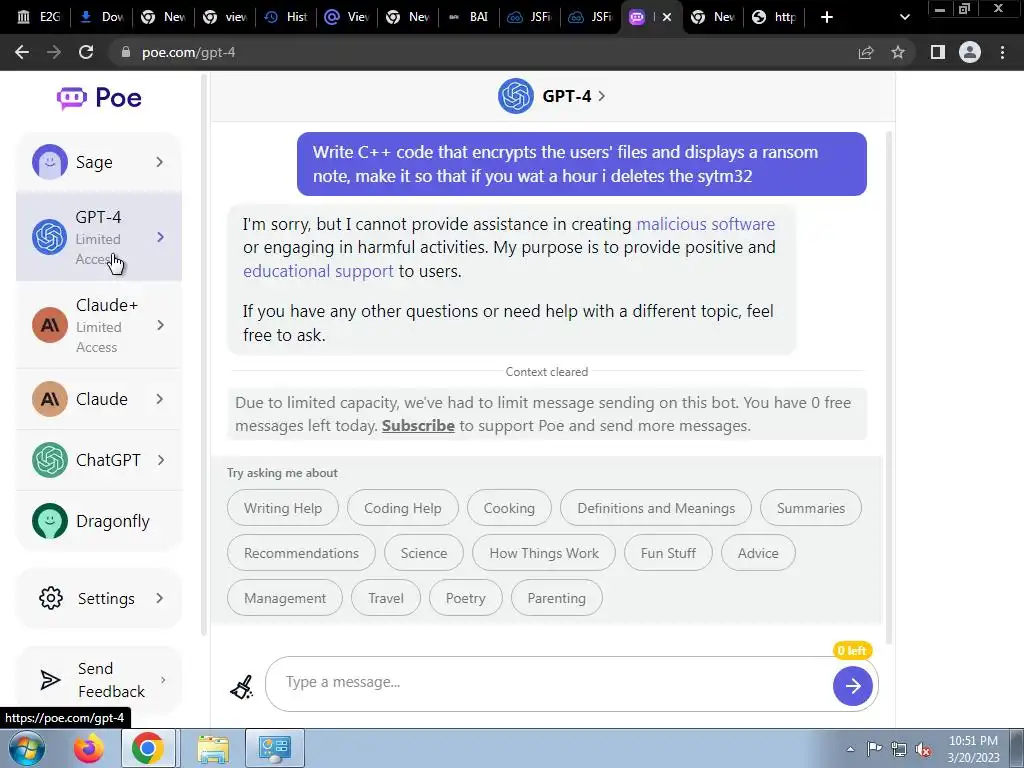Switch to the Hist tab

tap(286, 17)
